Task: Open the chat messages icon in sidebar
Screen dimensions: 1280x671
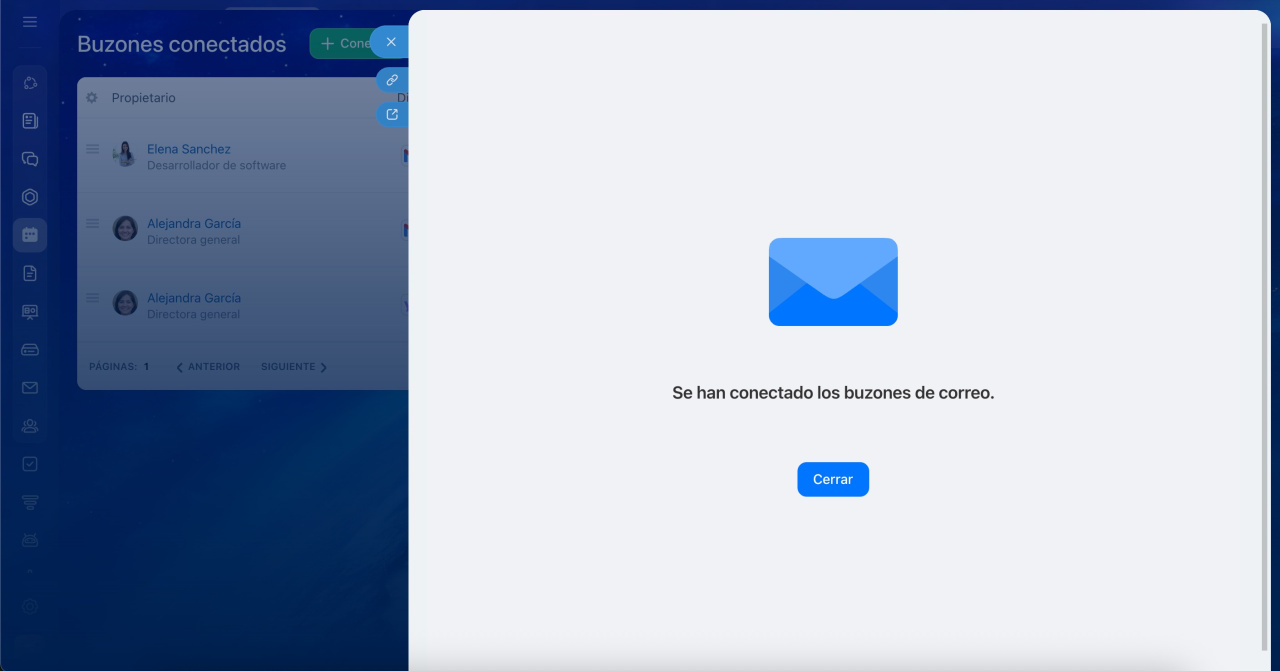Action: pyautogui.click(x=30, y=159)
